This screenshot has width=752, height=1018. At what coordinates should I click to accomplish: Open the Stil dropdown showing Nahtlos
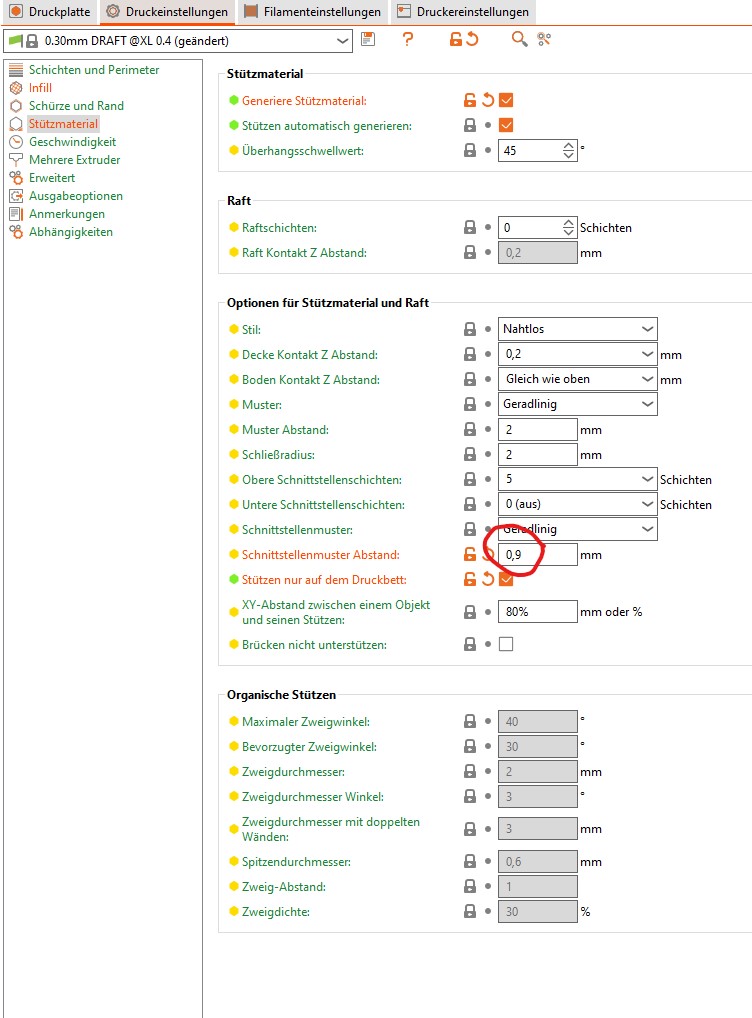(x=577, y=329)
